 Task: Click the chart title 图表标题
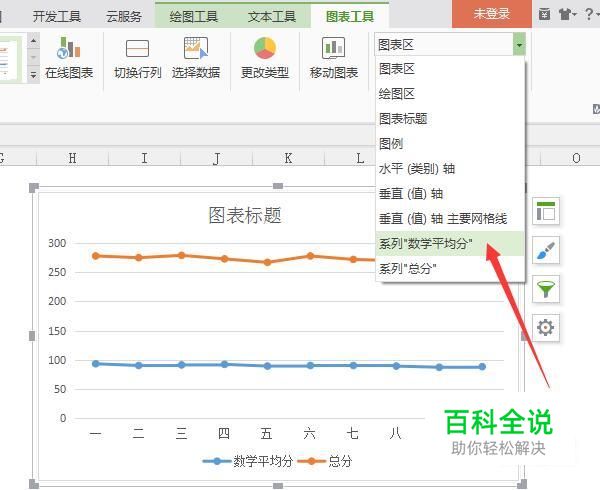pos(245,215)
